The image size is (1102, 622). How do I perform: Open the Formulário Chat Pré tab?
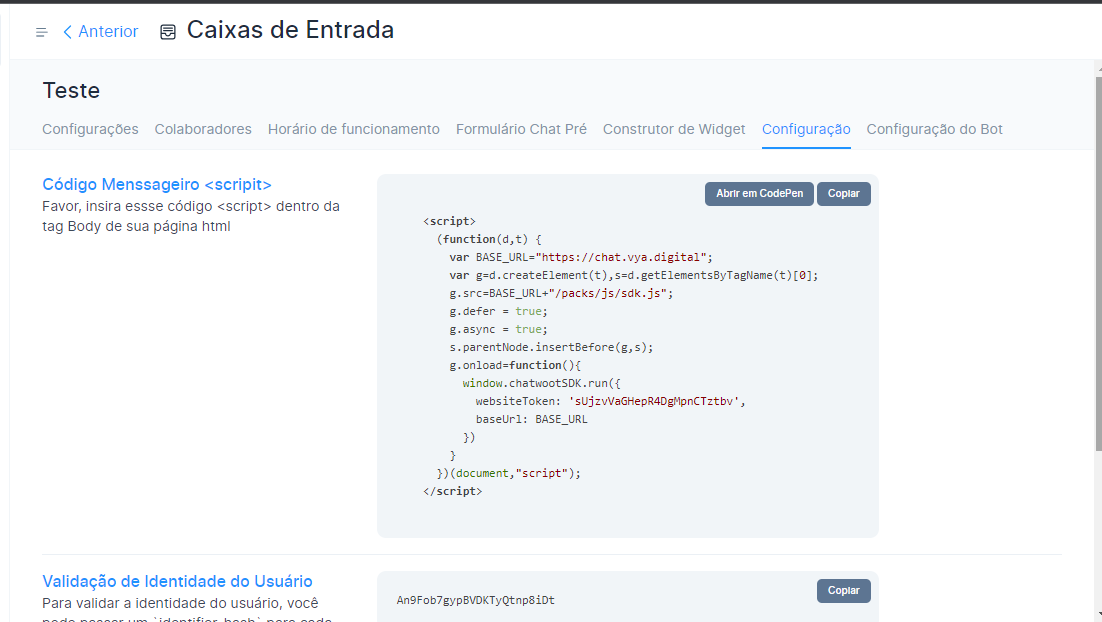521,129
